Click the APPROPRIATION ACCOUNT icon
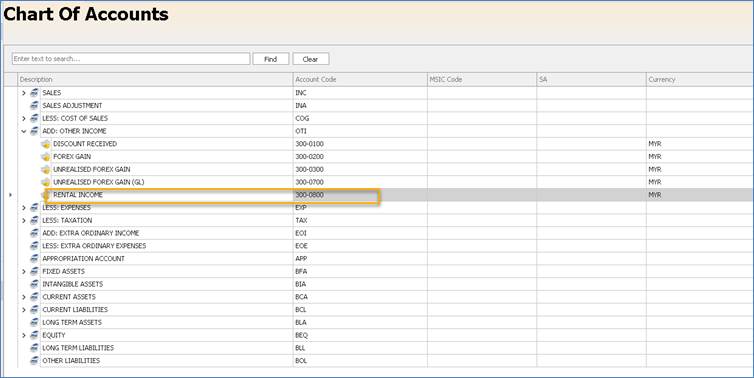The image size is (754, 378). point(34,259)
